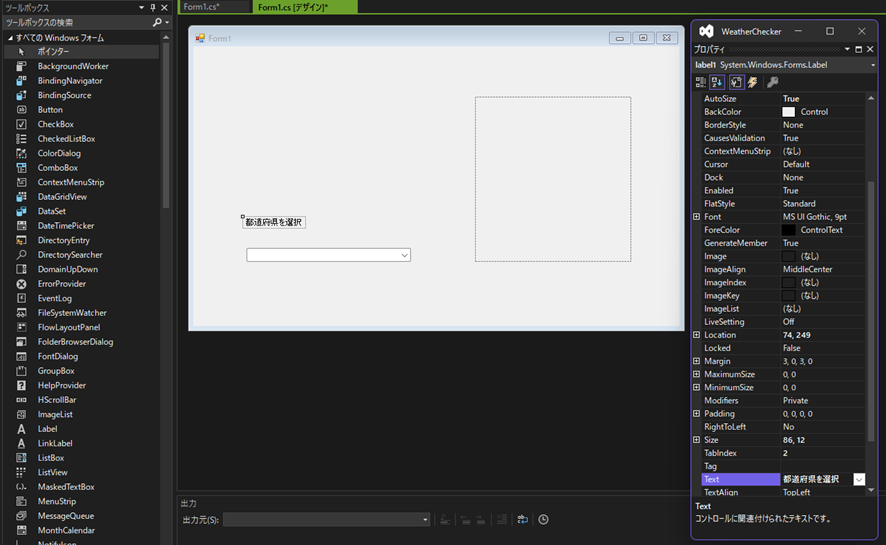886x545 pixels.
Task: Pick the FolderBrowserDialog icon
Action: (x=21, y=342)
